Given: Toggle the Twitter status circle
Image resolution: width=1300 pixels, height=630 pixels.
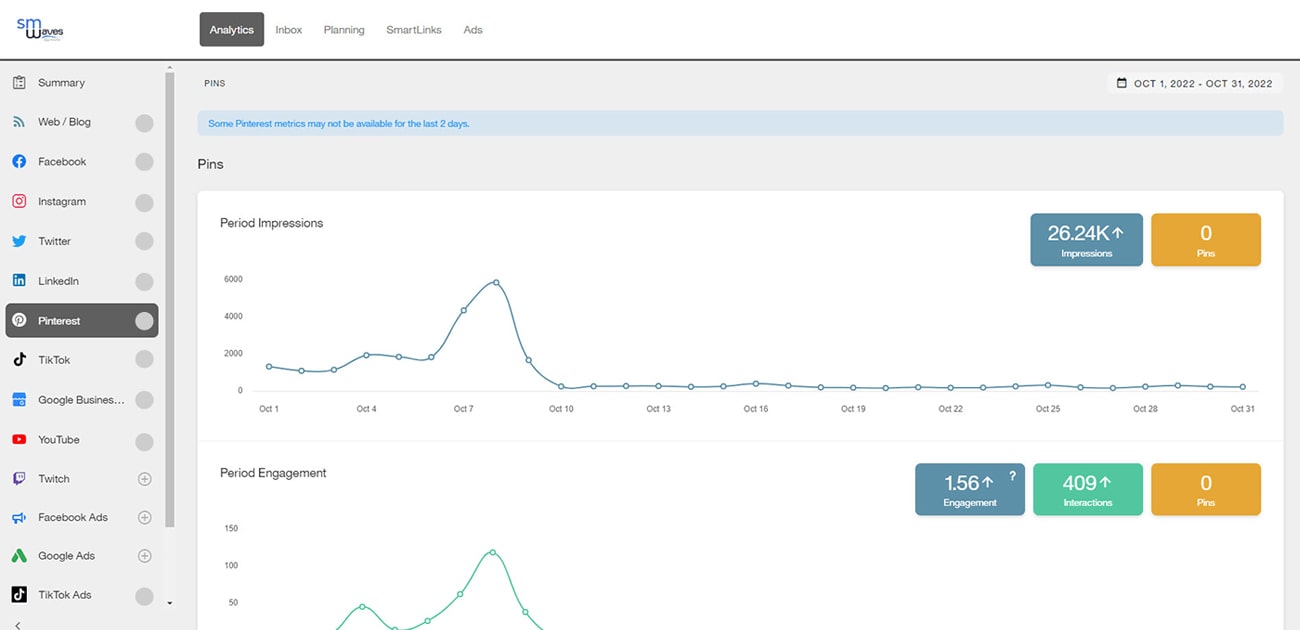Looking at the screenshot, I should click(144, 241).
